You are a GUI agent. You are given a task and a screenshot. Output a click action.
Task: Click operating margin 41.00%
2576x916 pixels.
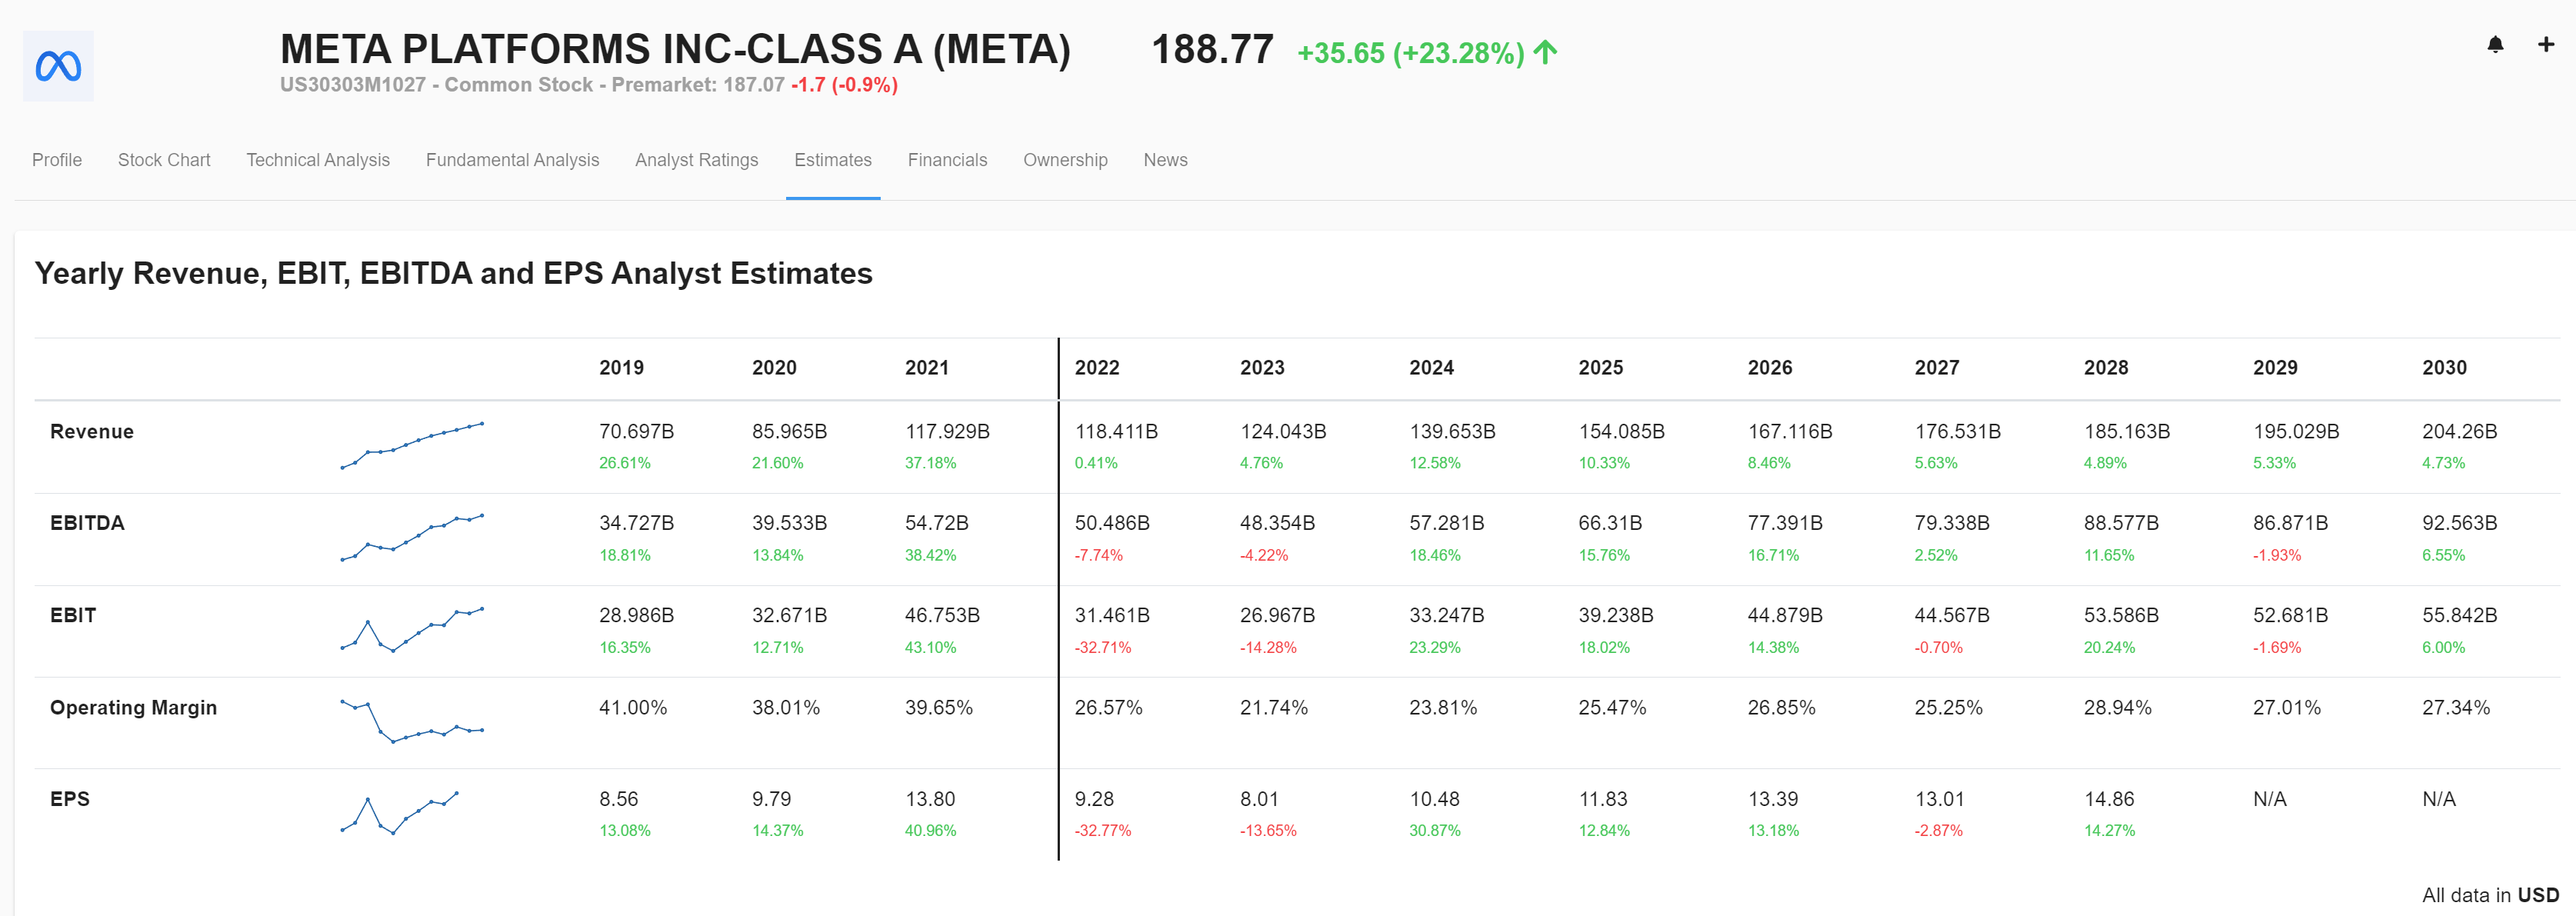(x=633, y=708)
